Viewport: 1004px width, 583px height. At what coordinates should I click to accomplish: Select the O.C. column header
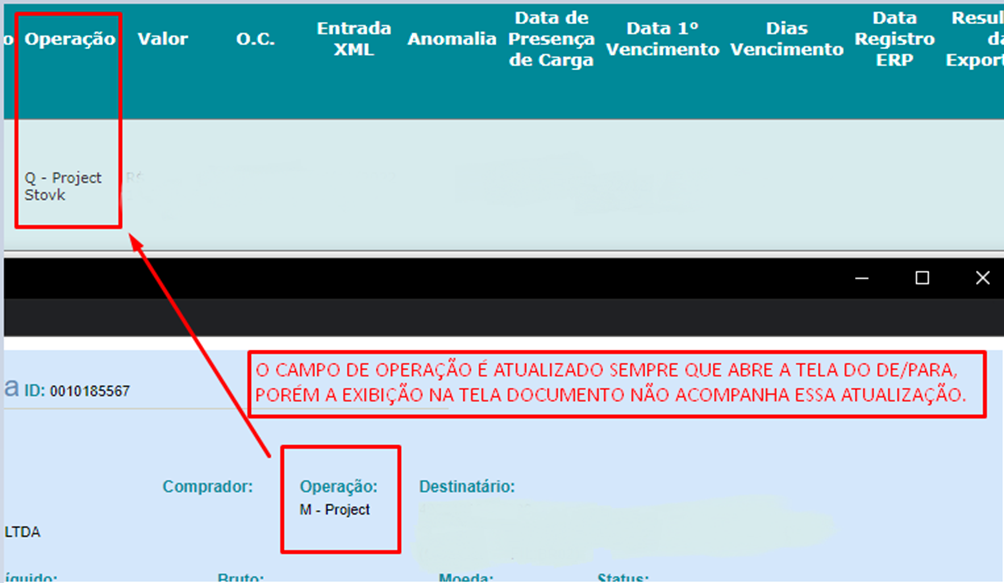tap(255, 39)
